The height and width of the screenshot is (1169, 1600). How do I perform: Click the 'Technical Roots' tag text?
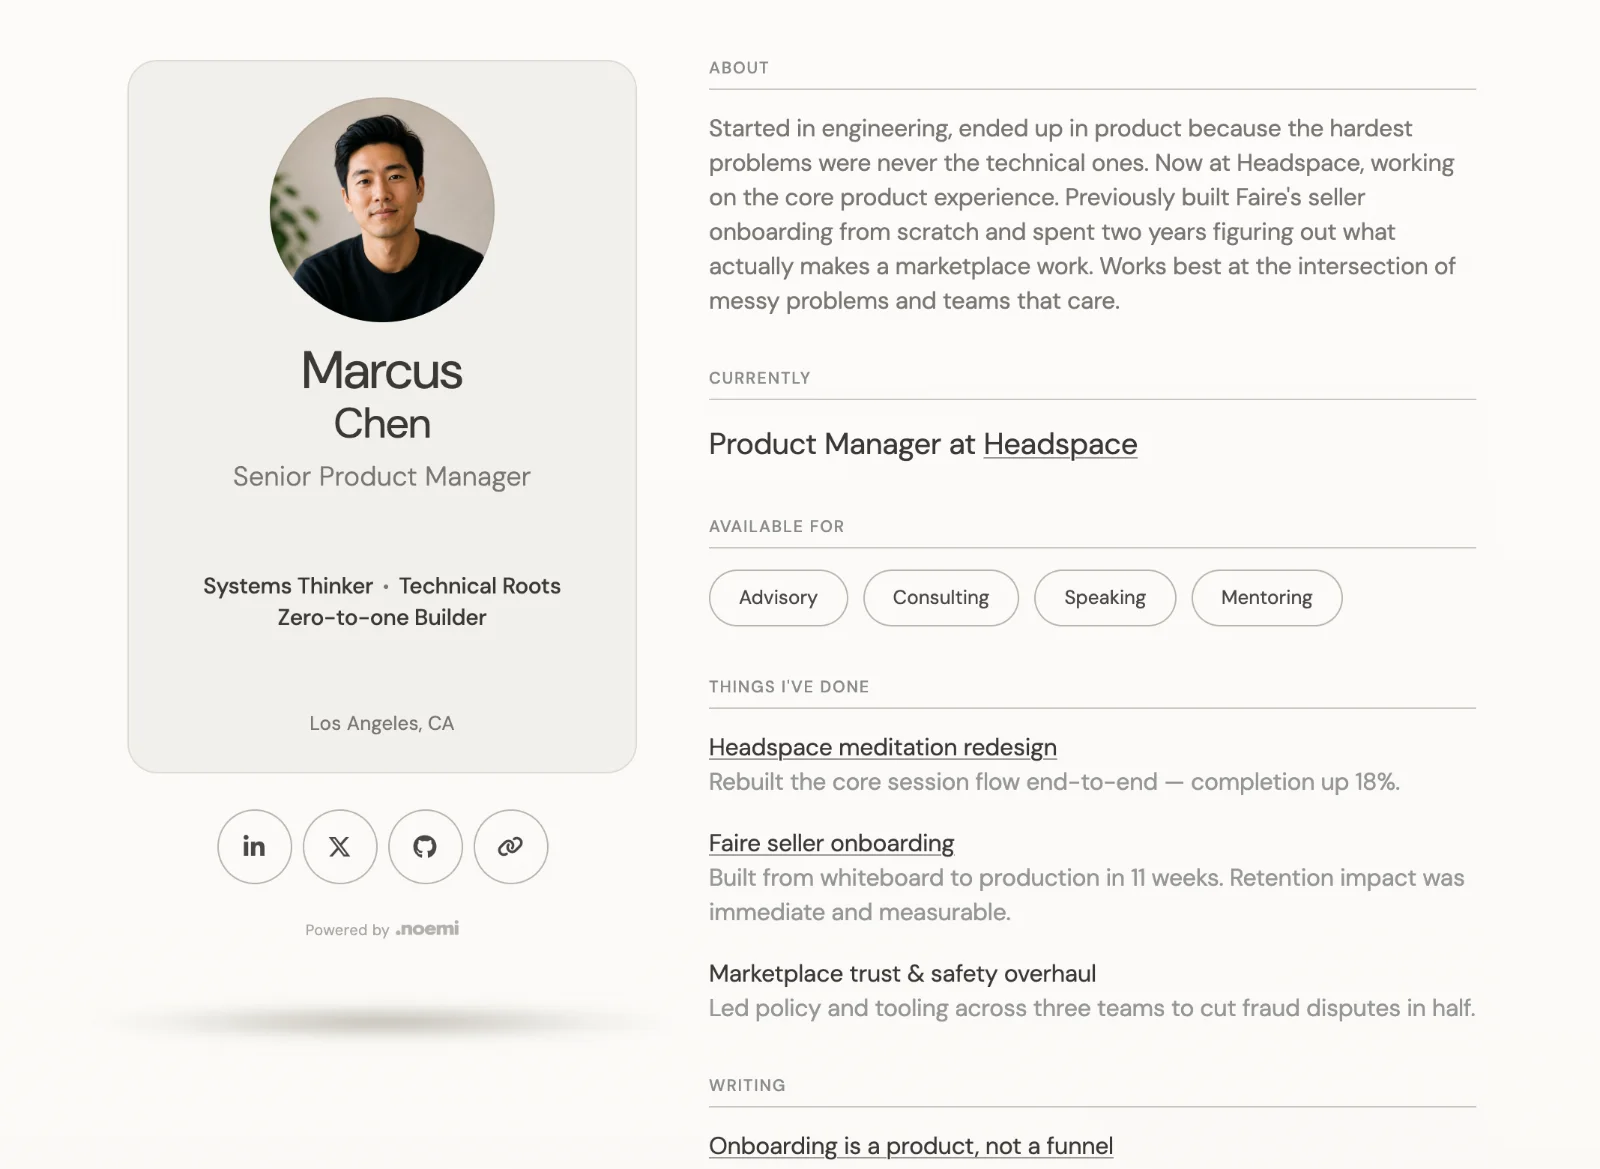tap(480, 586)
